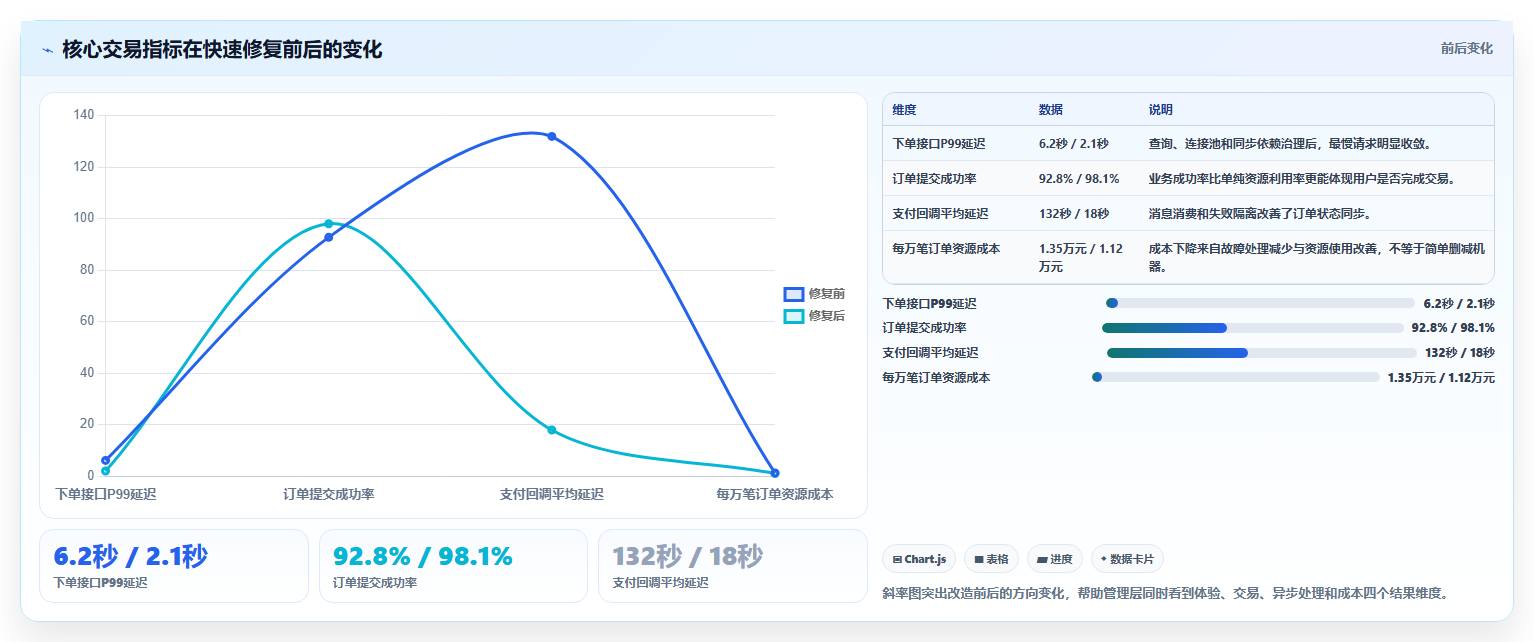Click the 表格 tag chip
Image resolution: width=1534 pixels, height=642 pixels.
pyautogui.click(x=991, y=559)
